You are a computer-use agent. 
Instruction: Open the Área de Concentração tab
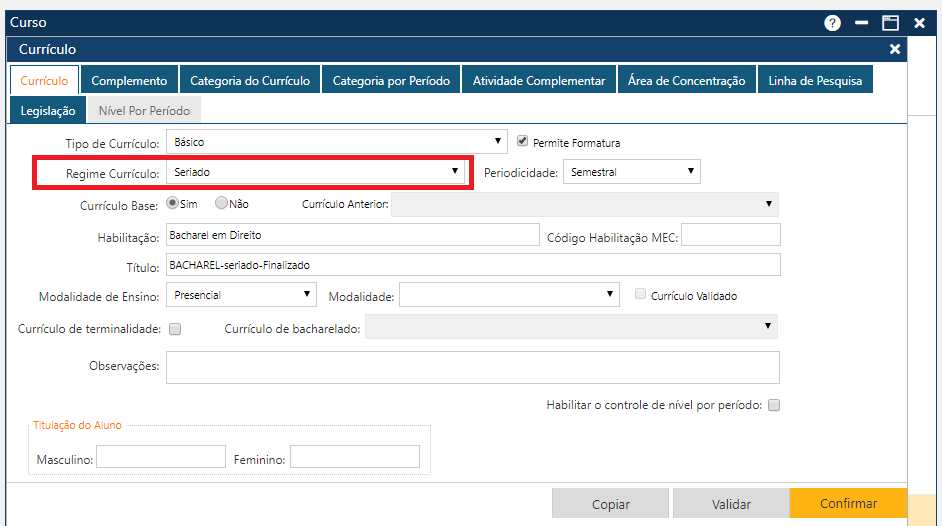(687, 80)
